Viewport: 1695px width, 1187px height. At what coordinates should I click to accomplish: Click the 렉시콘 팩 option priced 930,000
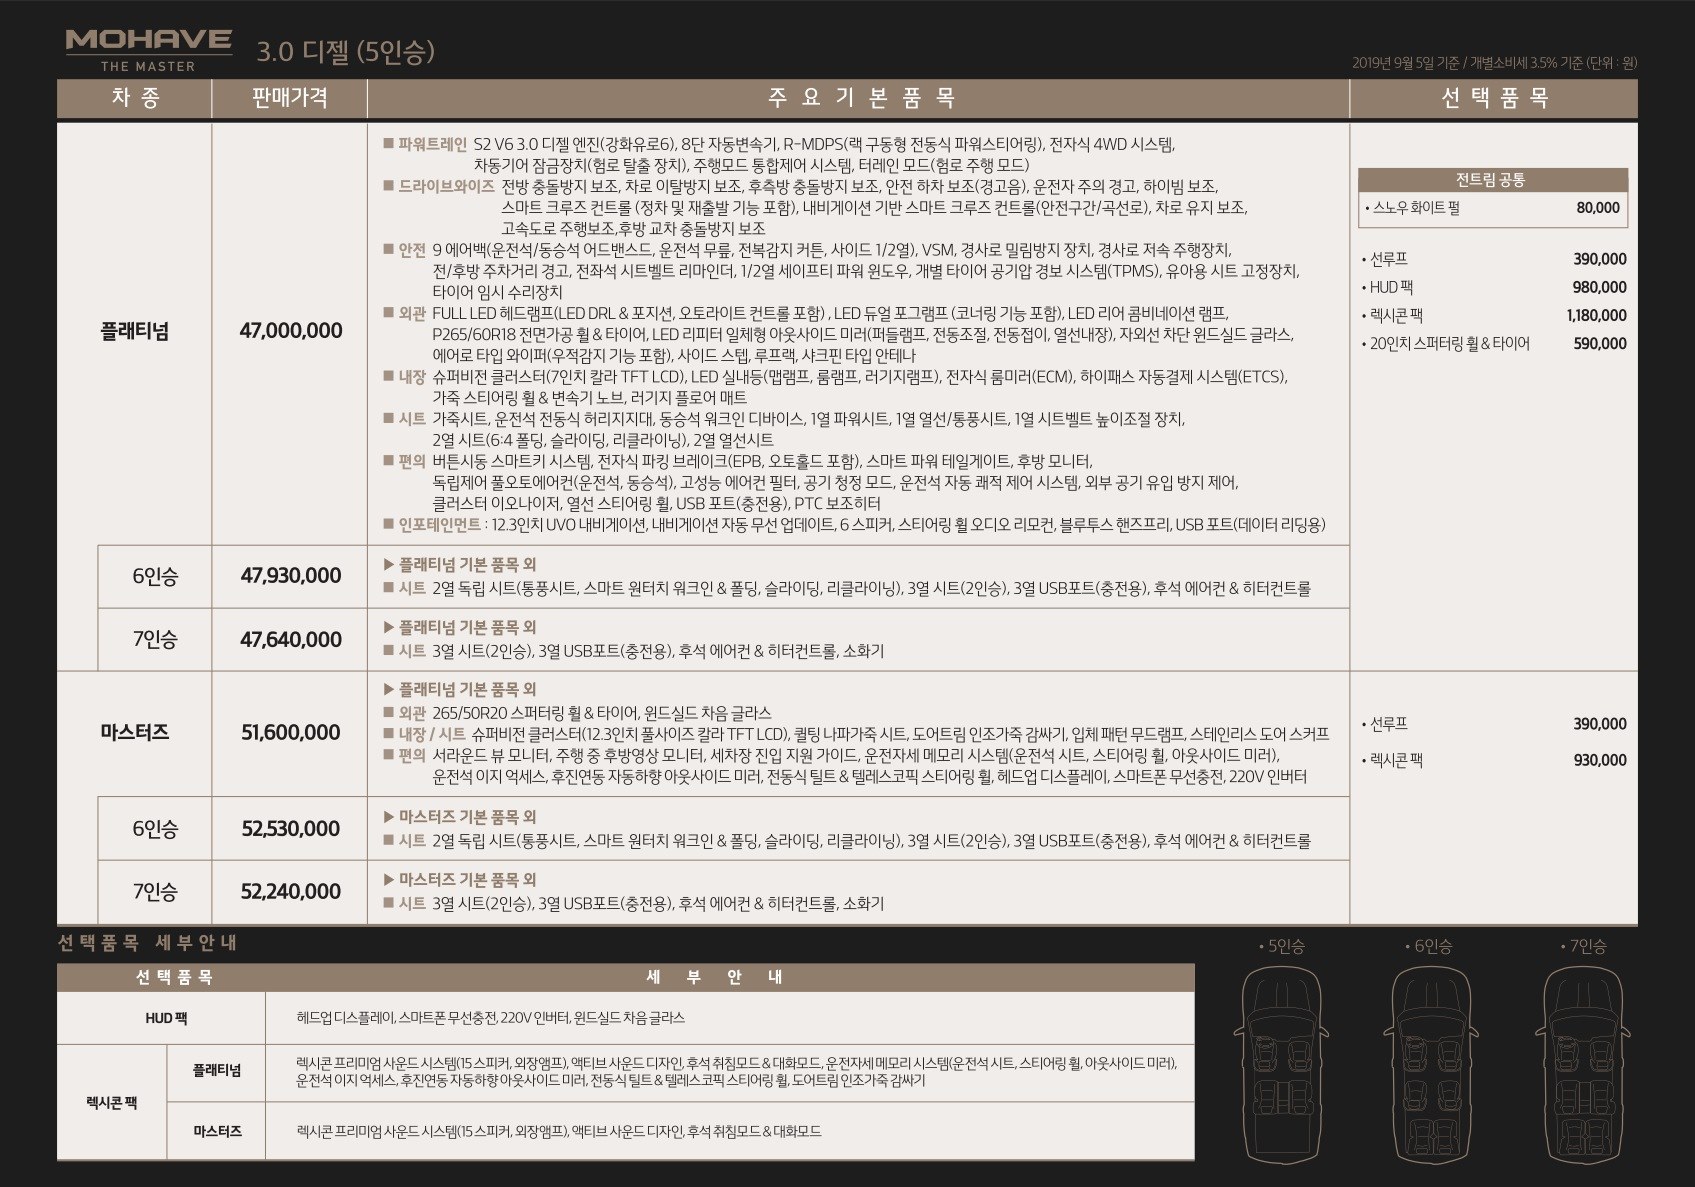(1396, 760)
